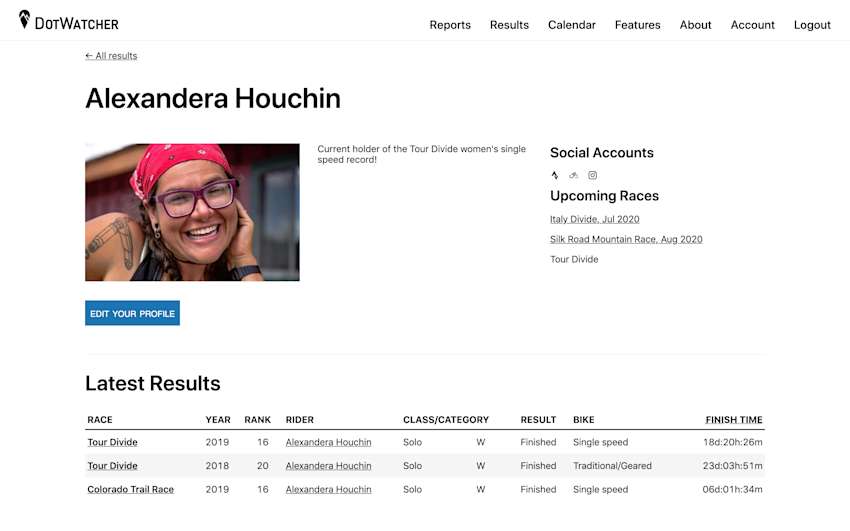Sort results by Finish Time header
Image resolution: width=850 pixels, height=531 pixels.
(x=733, y=419)
